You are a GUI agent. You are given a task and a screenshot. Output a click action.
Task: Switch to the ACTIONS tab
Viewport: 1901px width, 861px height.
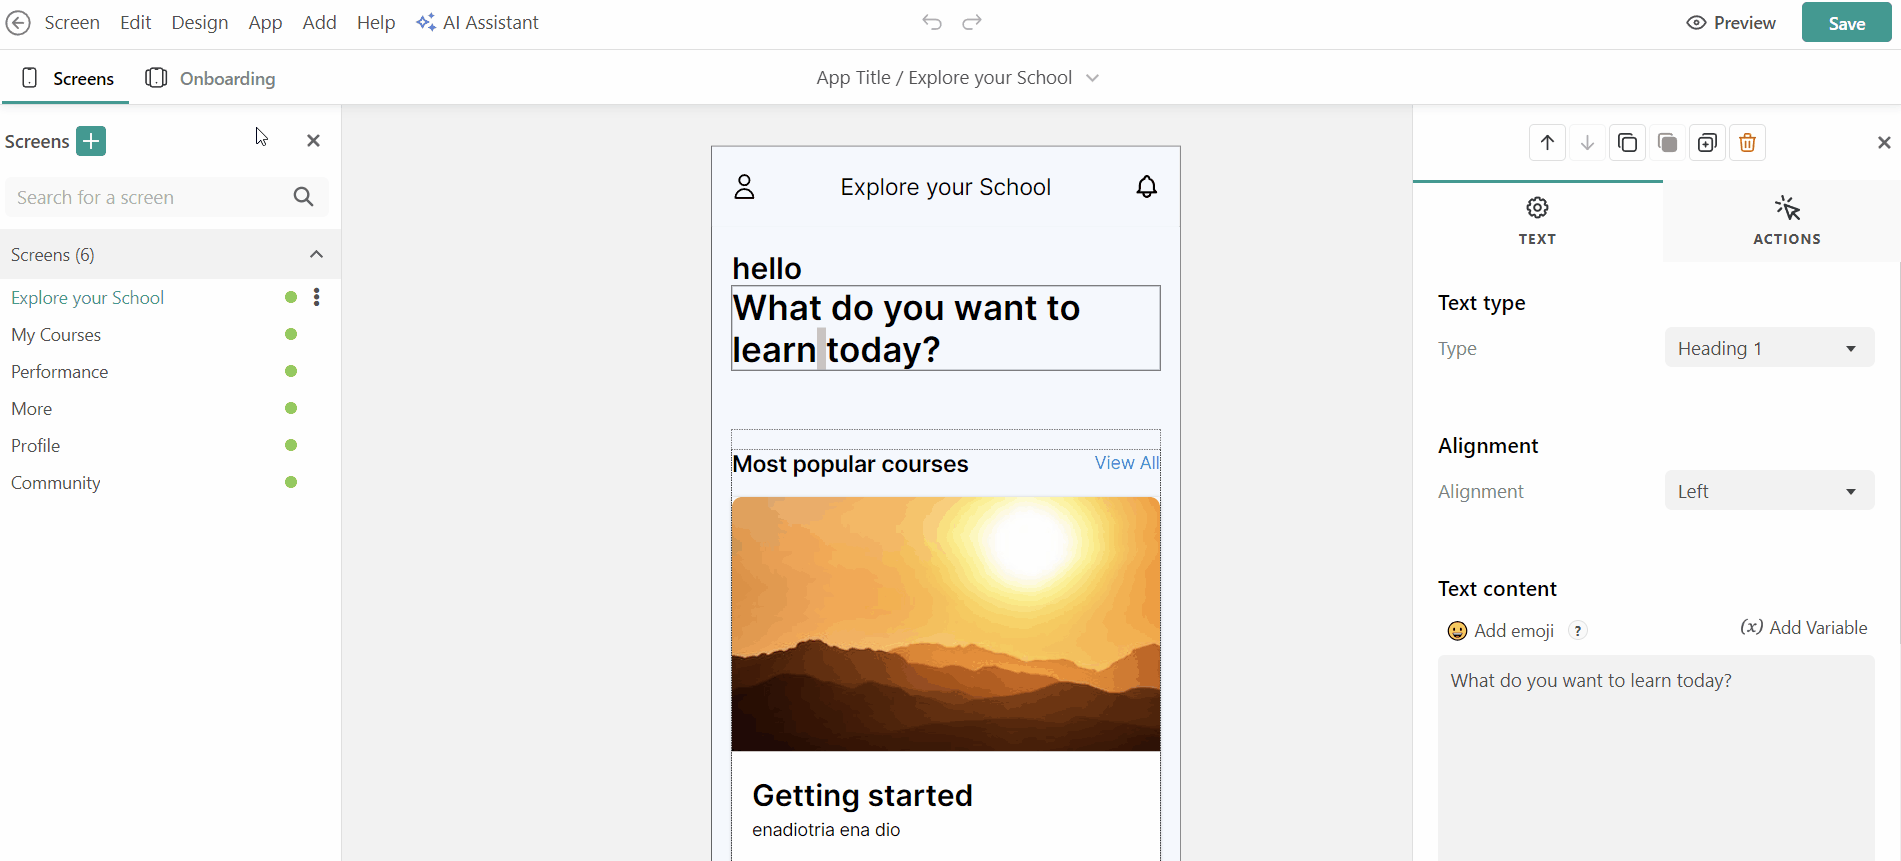[1786, 221]
